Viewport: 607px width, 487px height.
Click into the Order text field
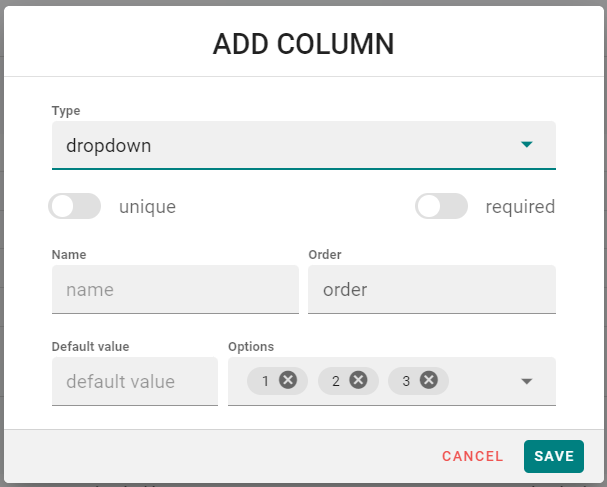pyautogui.click(x=431, y=290)
